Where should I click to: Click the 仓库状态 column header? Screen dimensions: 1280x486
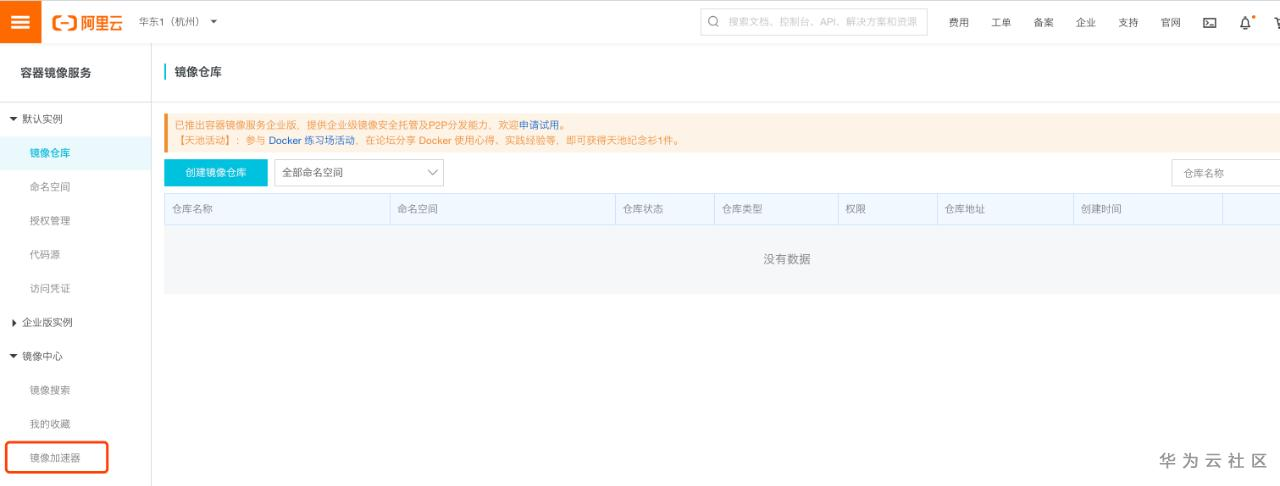643,209
